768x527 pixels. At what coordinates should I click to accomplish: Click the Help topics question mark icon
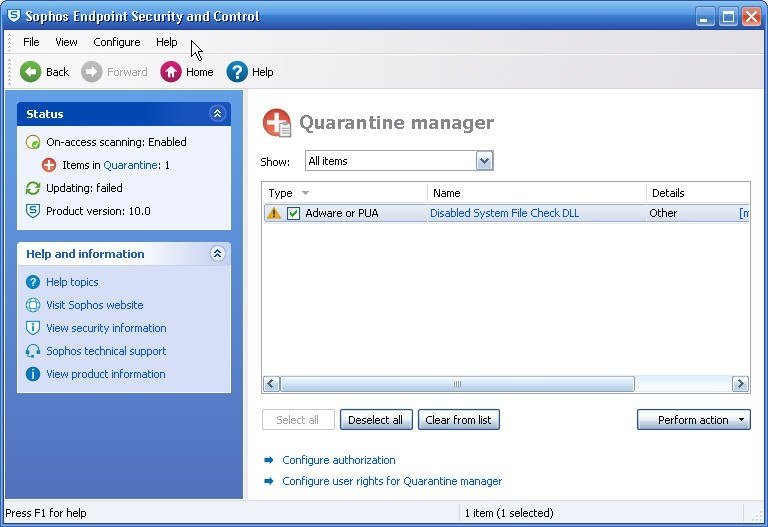pos(33,282)
